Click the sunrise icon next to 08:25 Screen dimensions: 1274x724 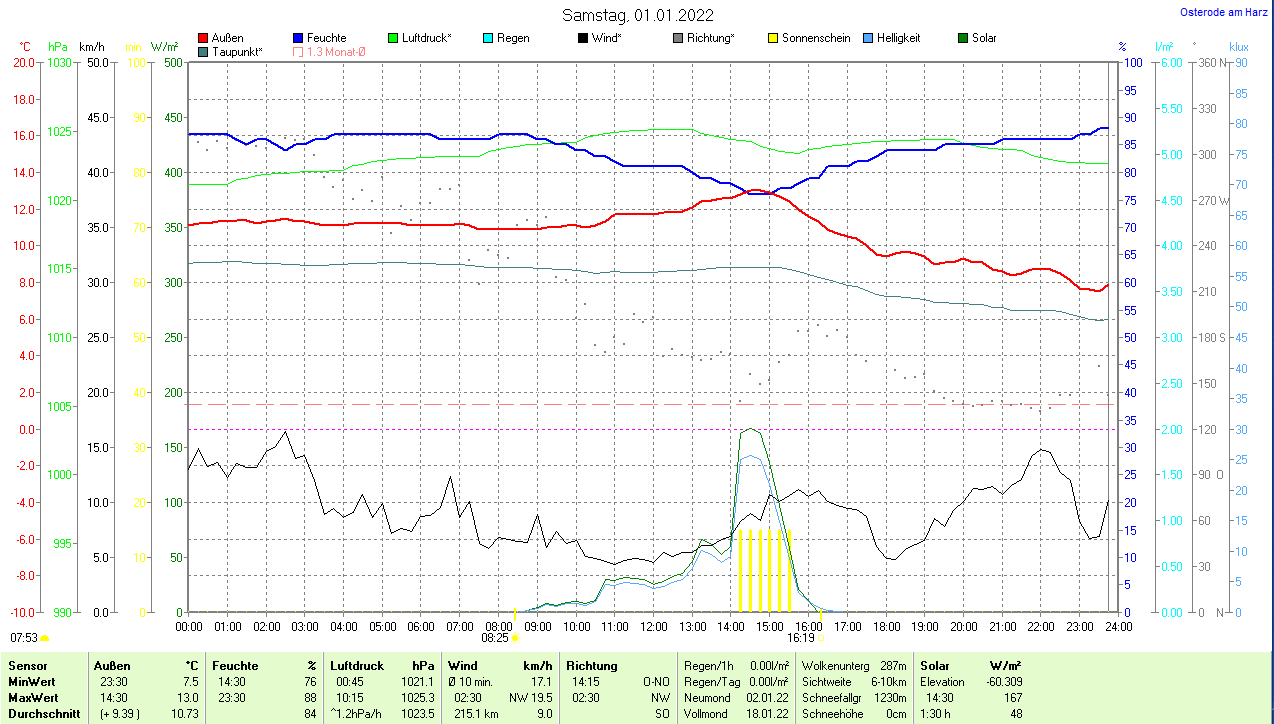coord(516,637)
